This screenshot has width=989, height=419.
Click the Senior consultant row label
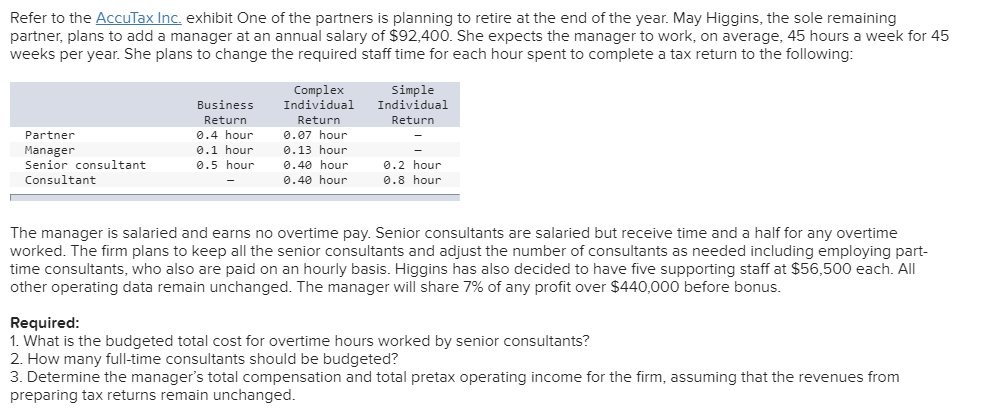tap(85, 165)
